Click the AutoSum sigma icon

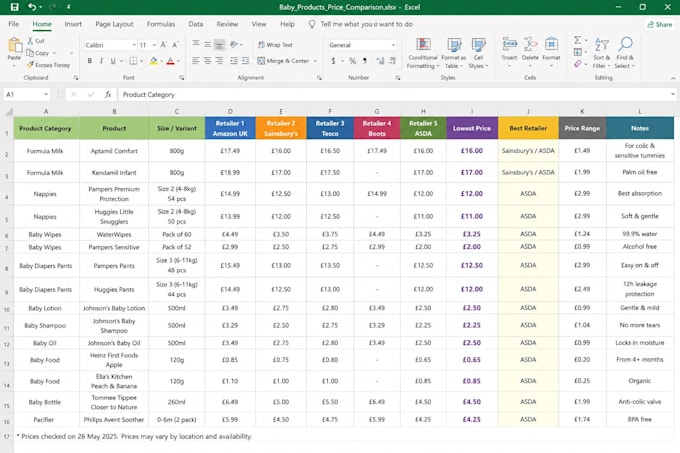pyautogui.click(x=578, y=40)
